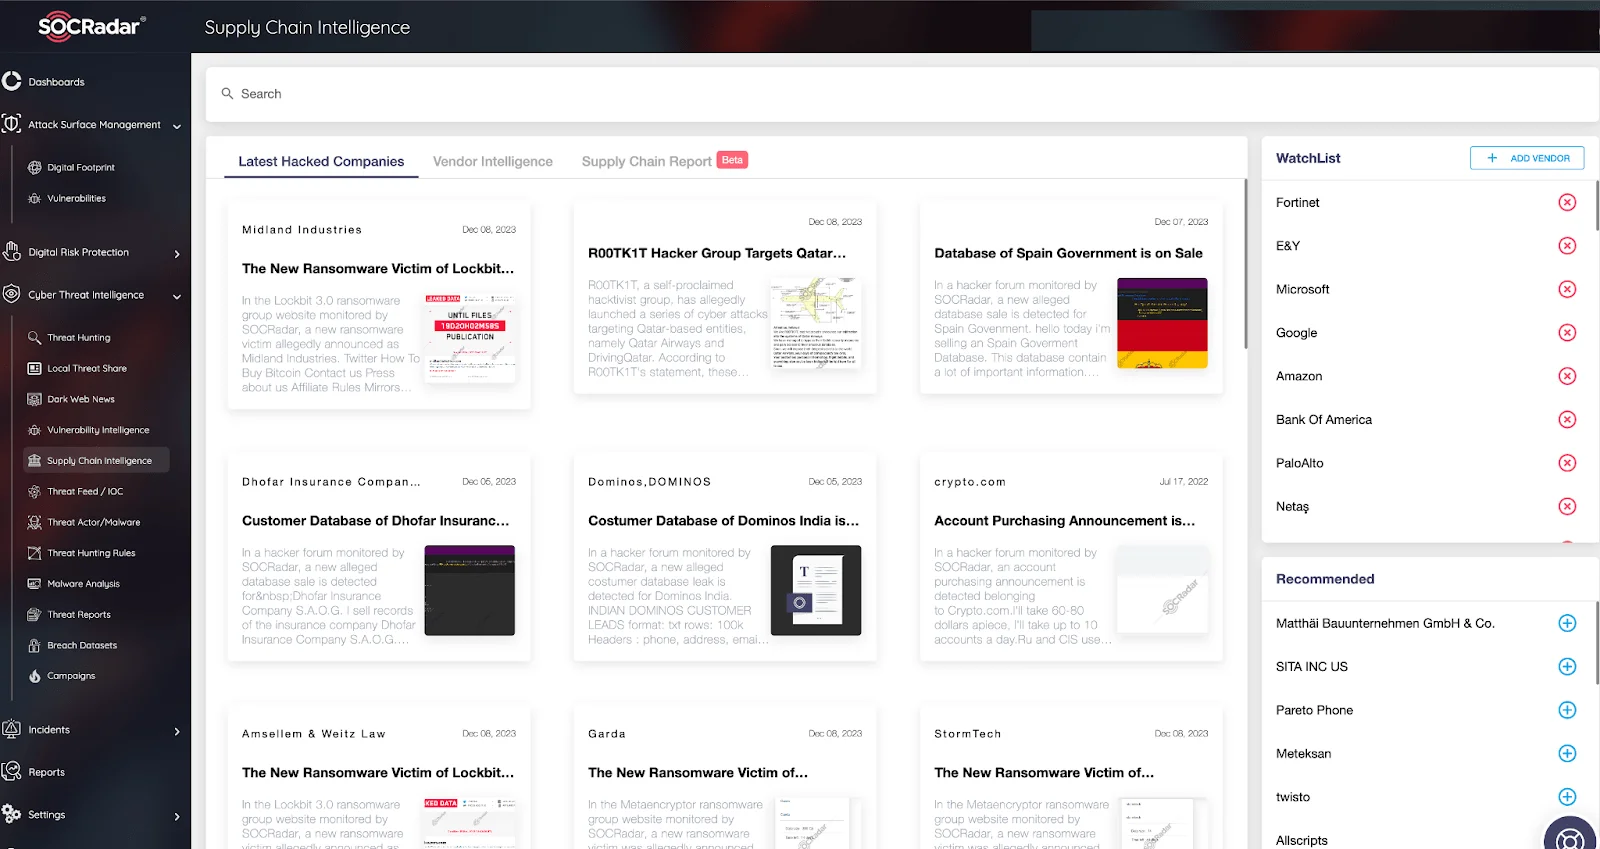Select Vulnerability Intelligence icon
This screenshot has width=1600, height=849.
35,430
